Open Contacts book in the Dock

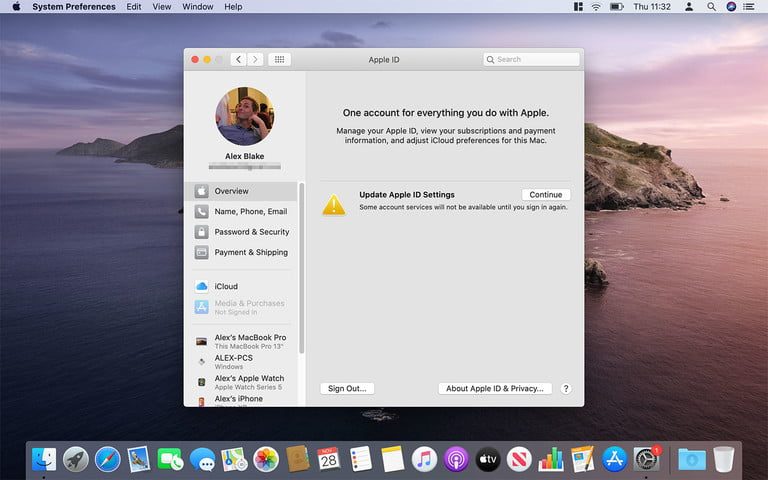[297, 459]
